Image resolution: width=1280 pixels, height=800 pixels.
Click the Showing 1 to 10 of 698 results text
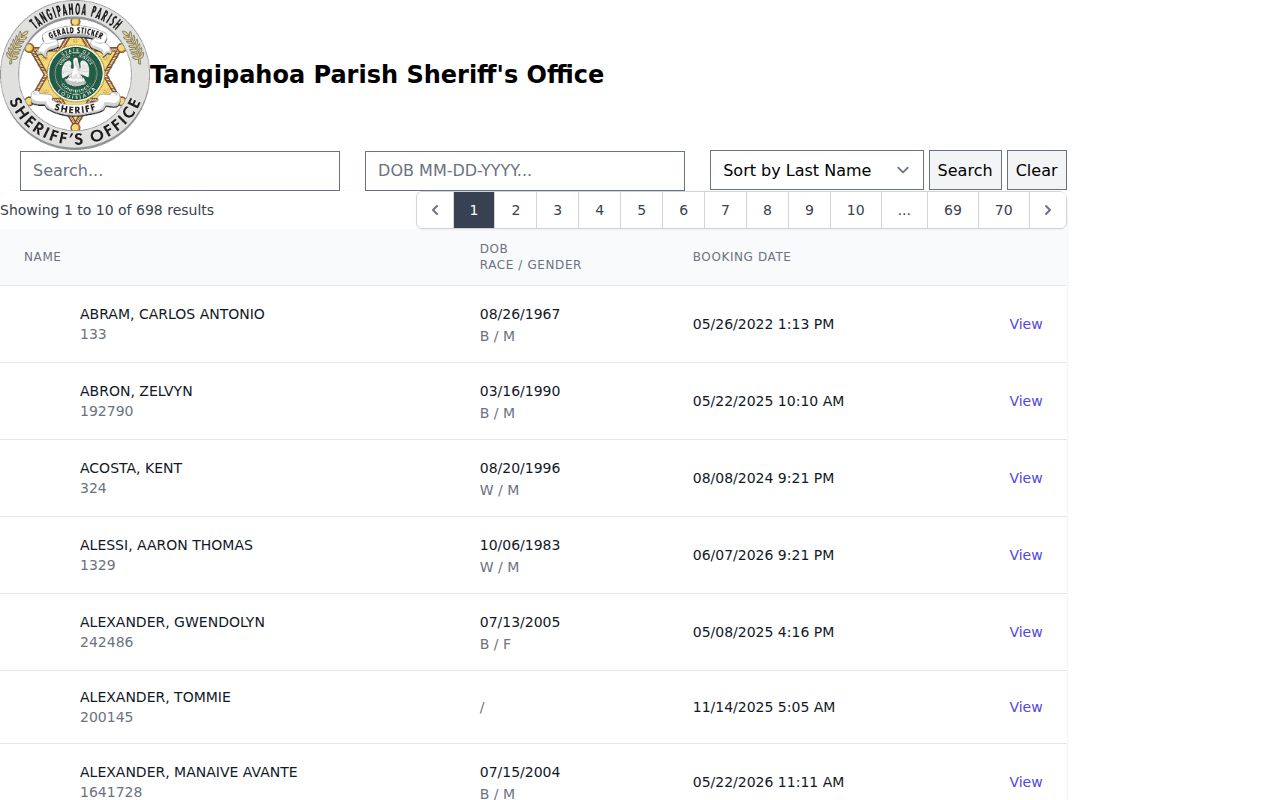107,210
